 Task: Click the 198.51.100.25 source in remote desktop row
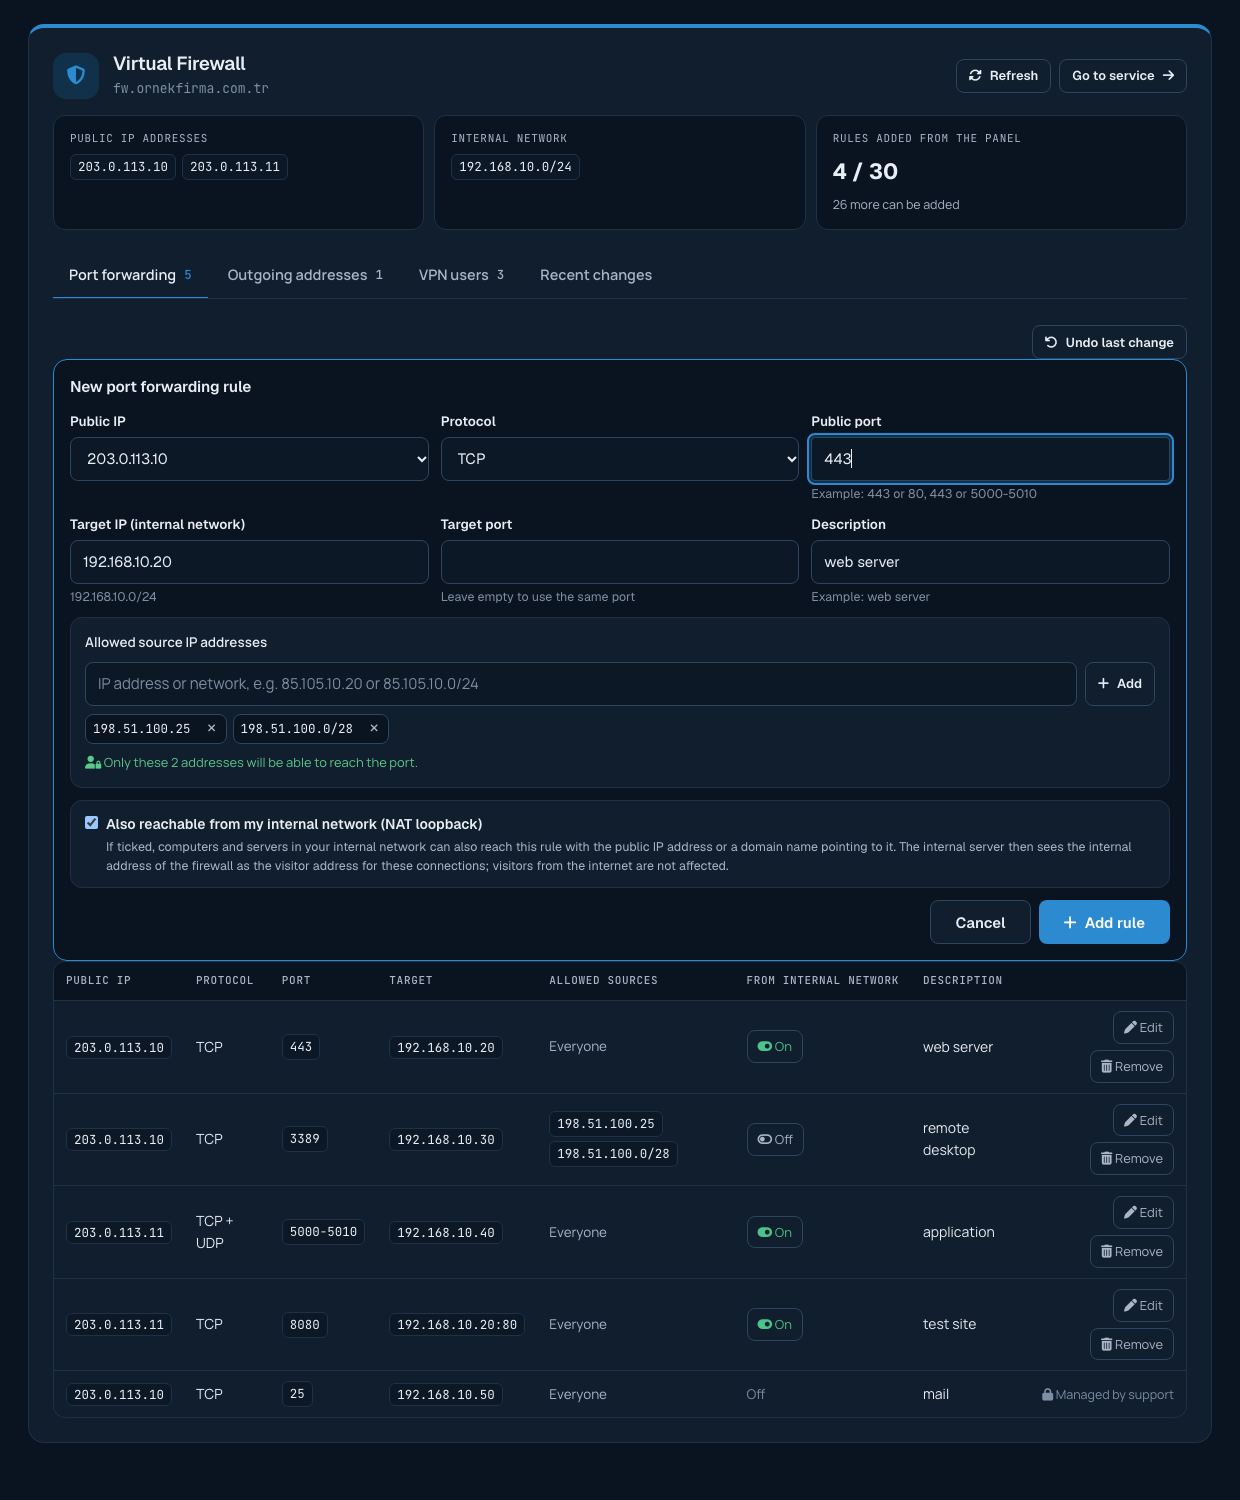pos(606,1124)
